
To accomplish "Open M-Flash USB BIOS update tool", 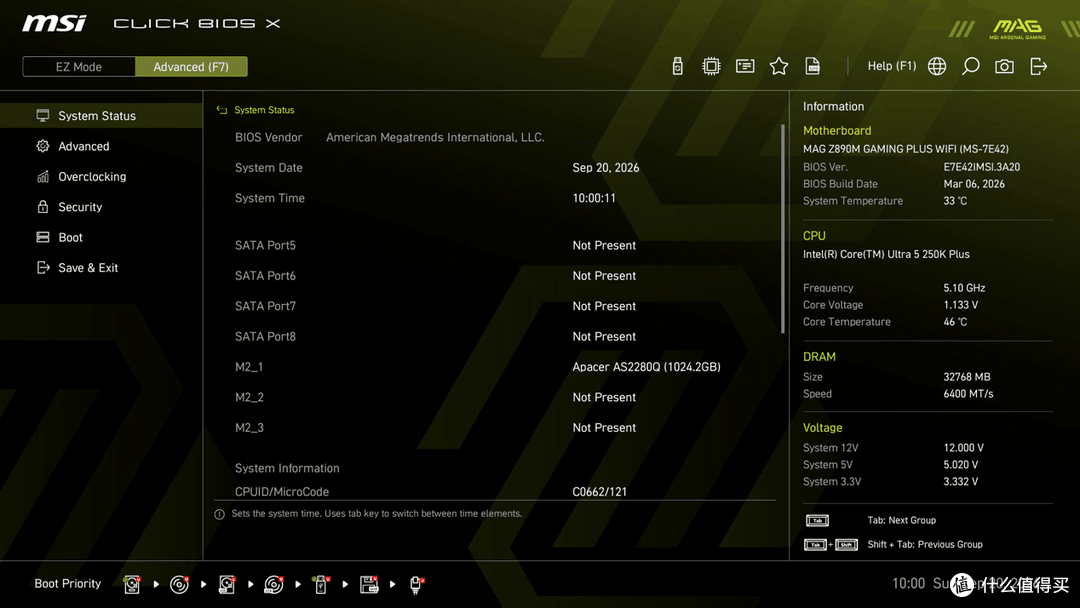I will (x=678, y=66).
